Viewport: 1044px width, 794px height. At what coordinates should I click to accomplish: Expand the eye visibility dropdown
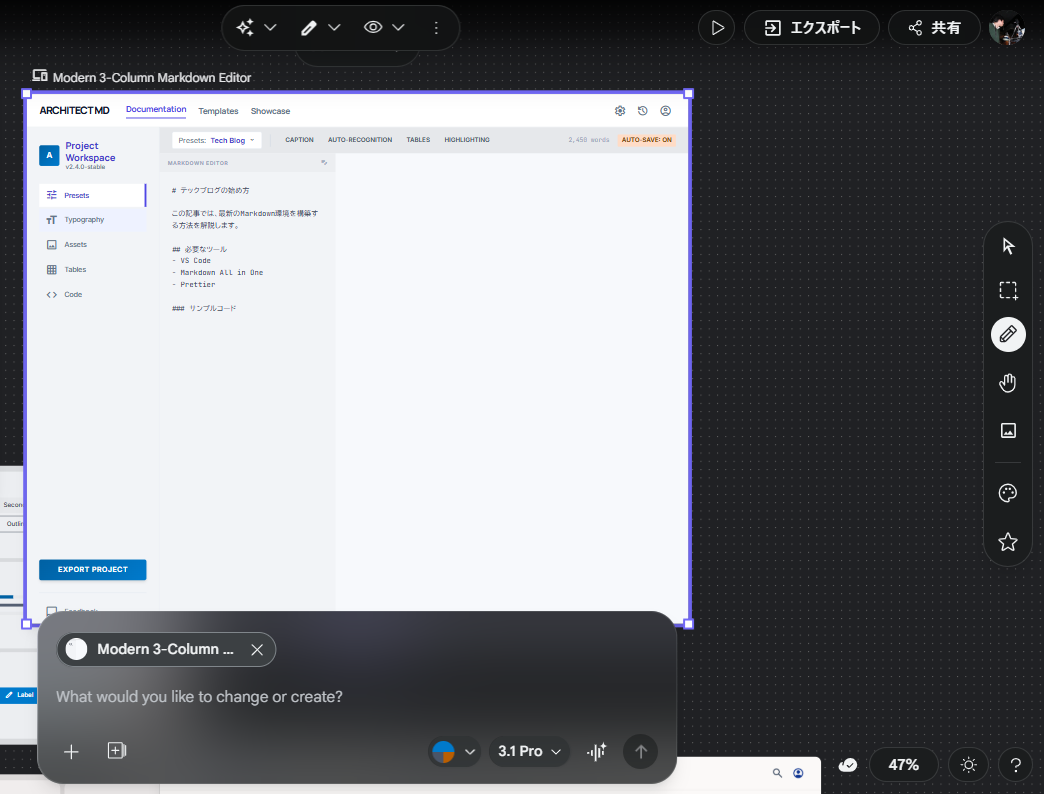click(x=385, y=27)
